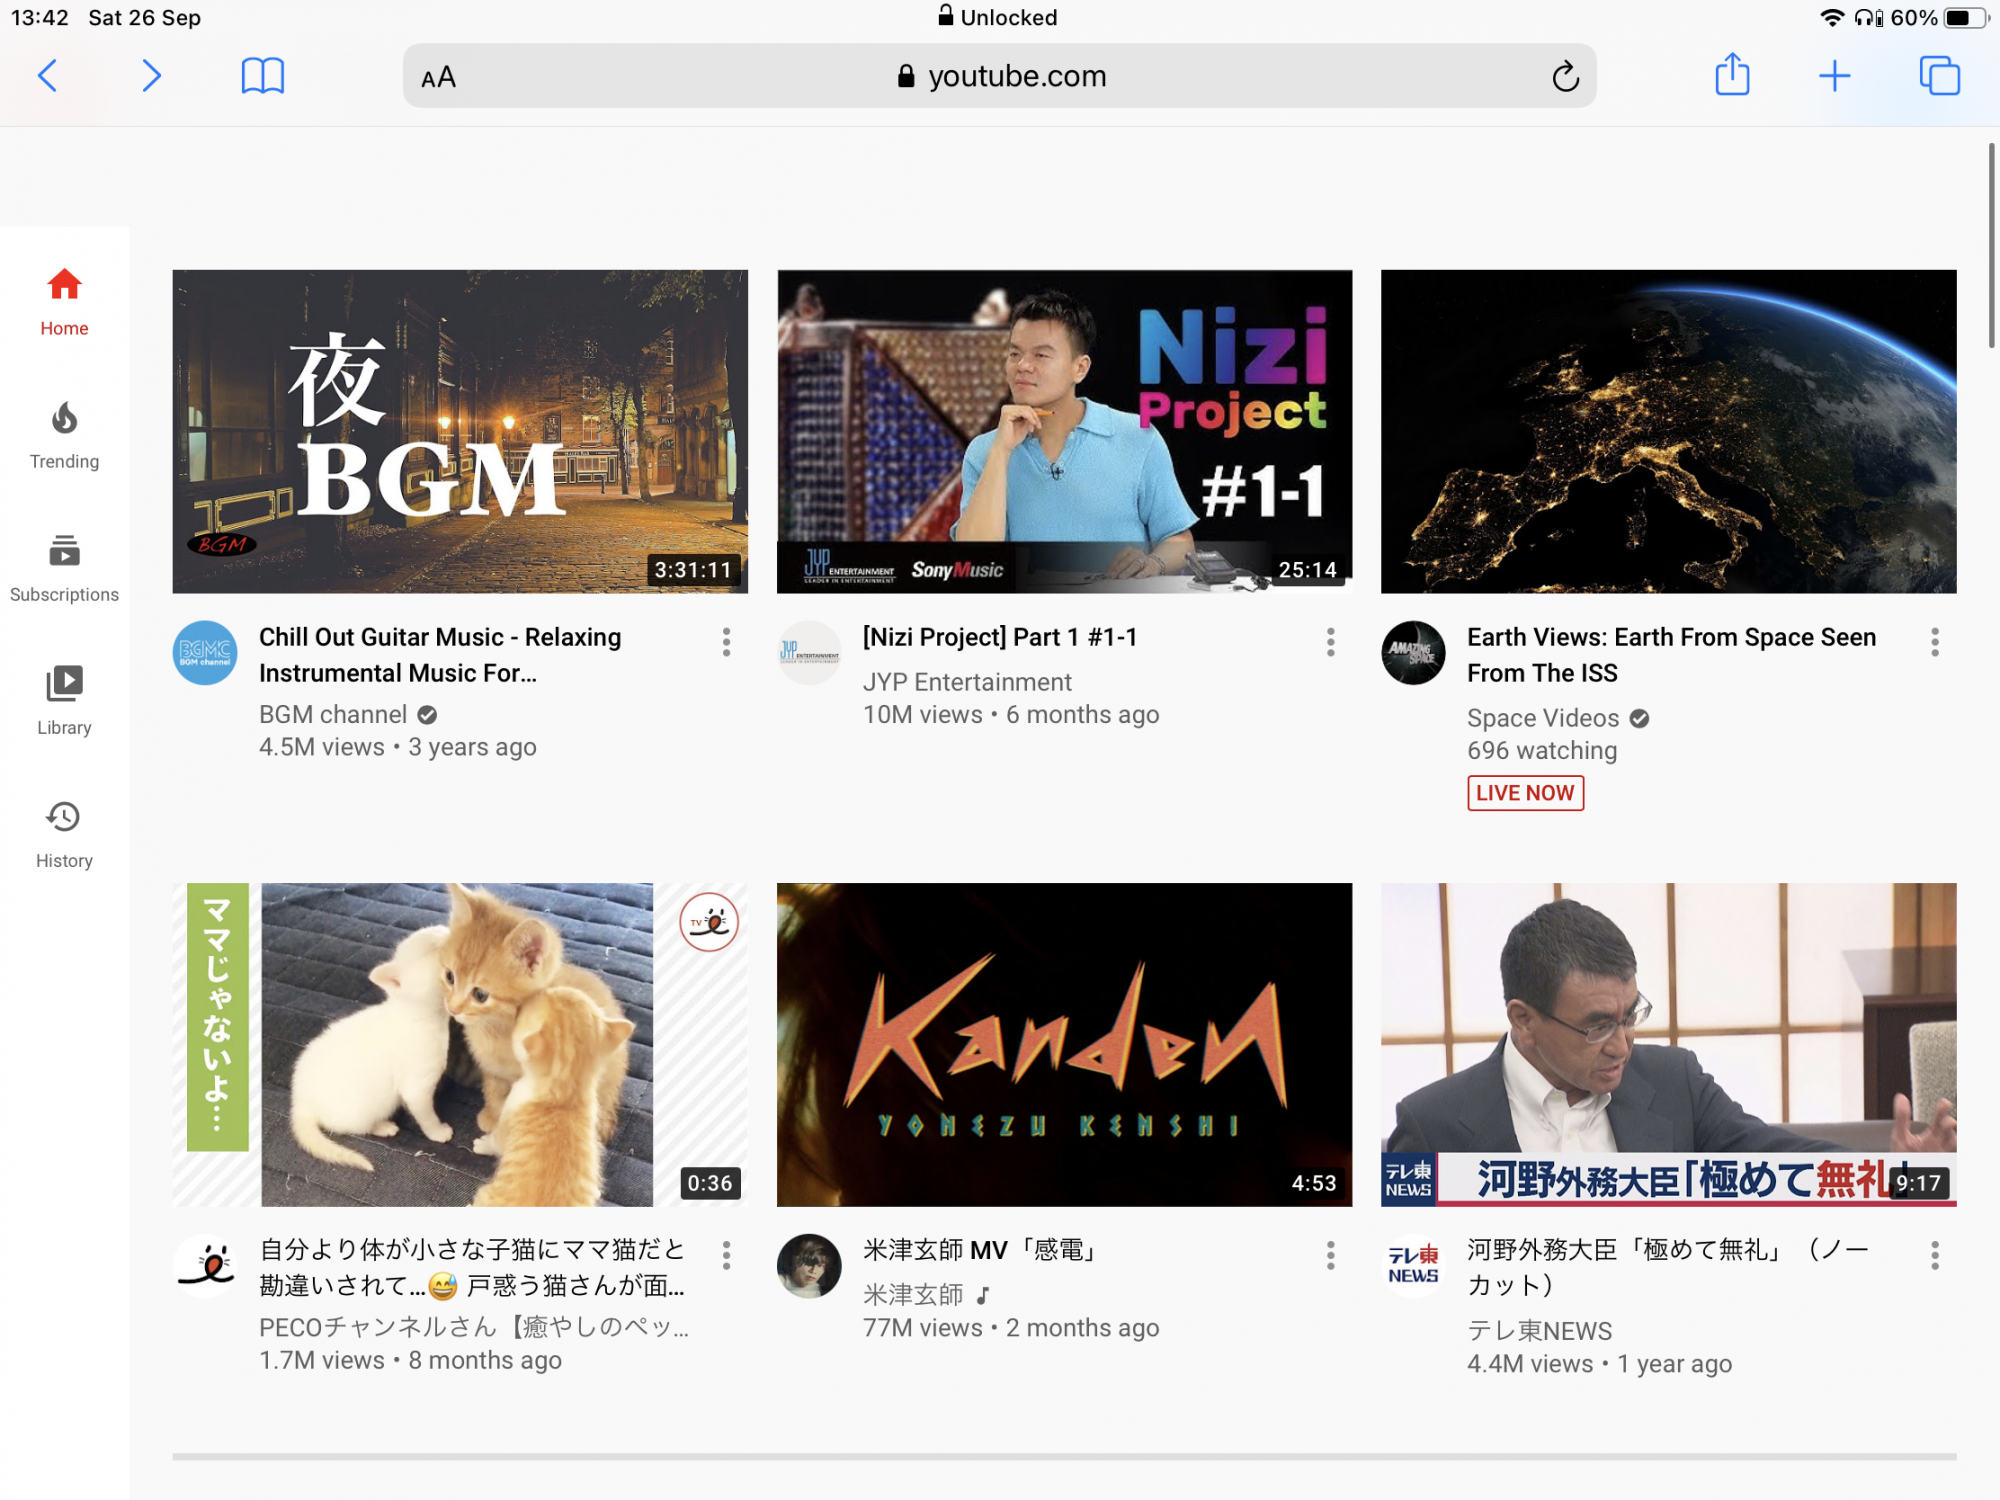Open Safari bookmarks book icon
Viewport: 2000px width, 1500px height.
point(263,76)
